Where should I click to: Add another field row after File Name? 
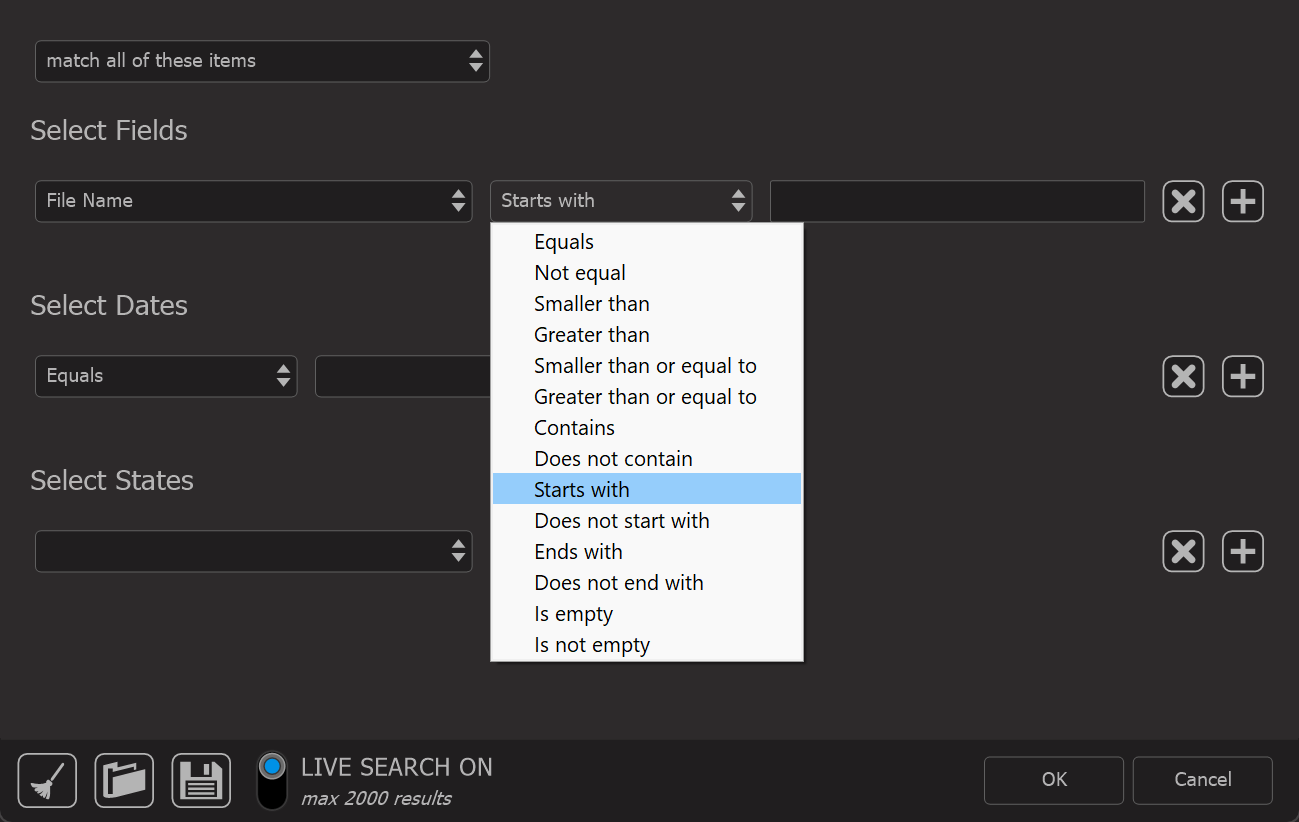pos(1243,201)
